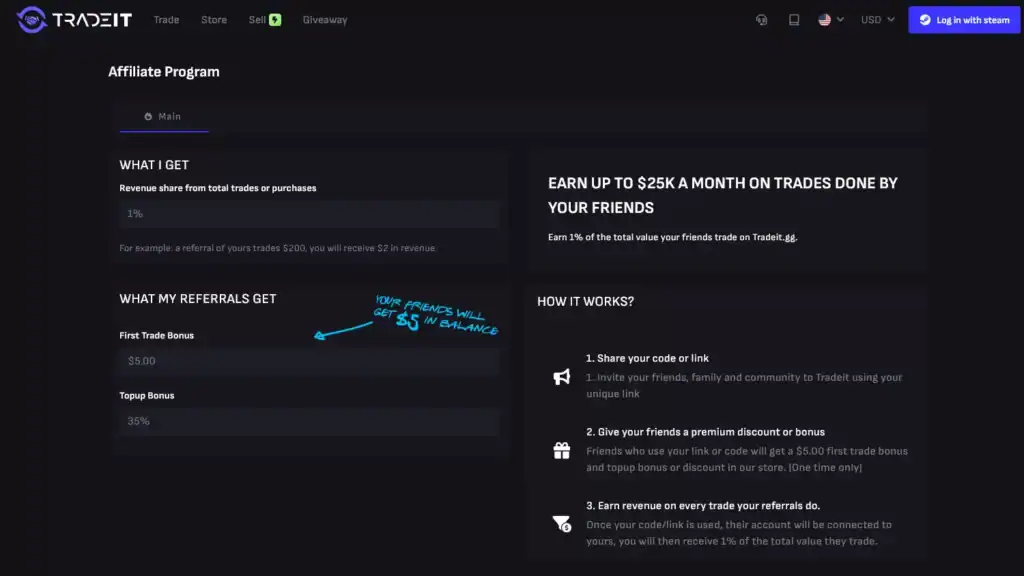Open the language flag dropdown
Viewport: 1024px width, 576px height.
coord(831,20)
